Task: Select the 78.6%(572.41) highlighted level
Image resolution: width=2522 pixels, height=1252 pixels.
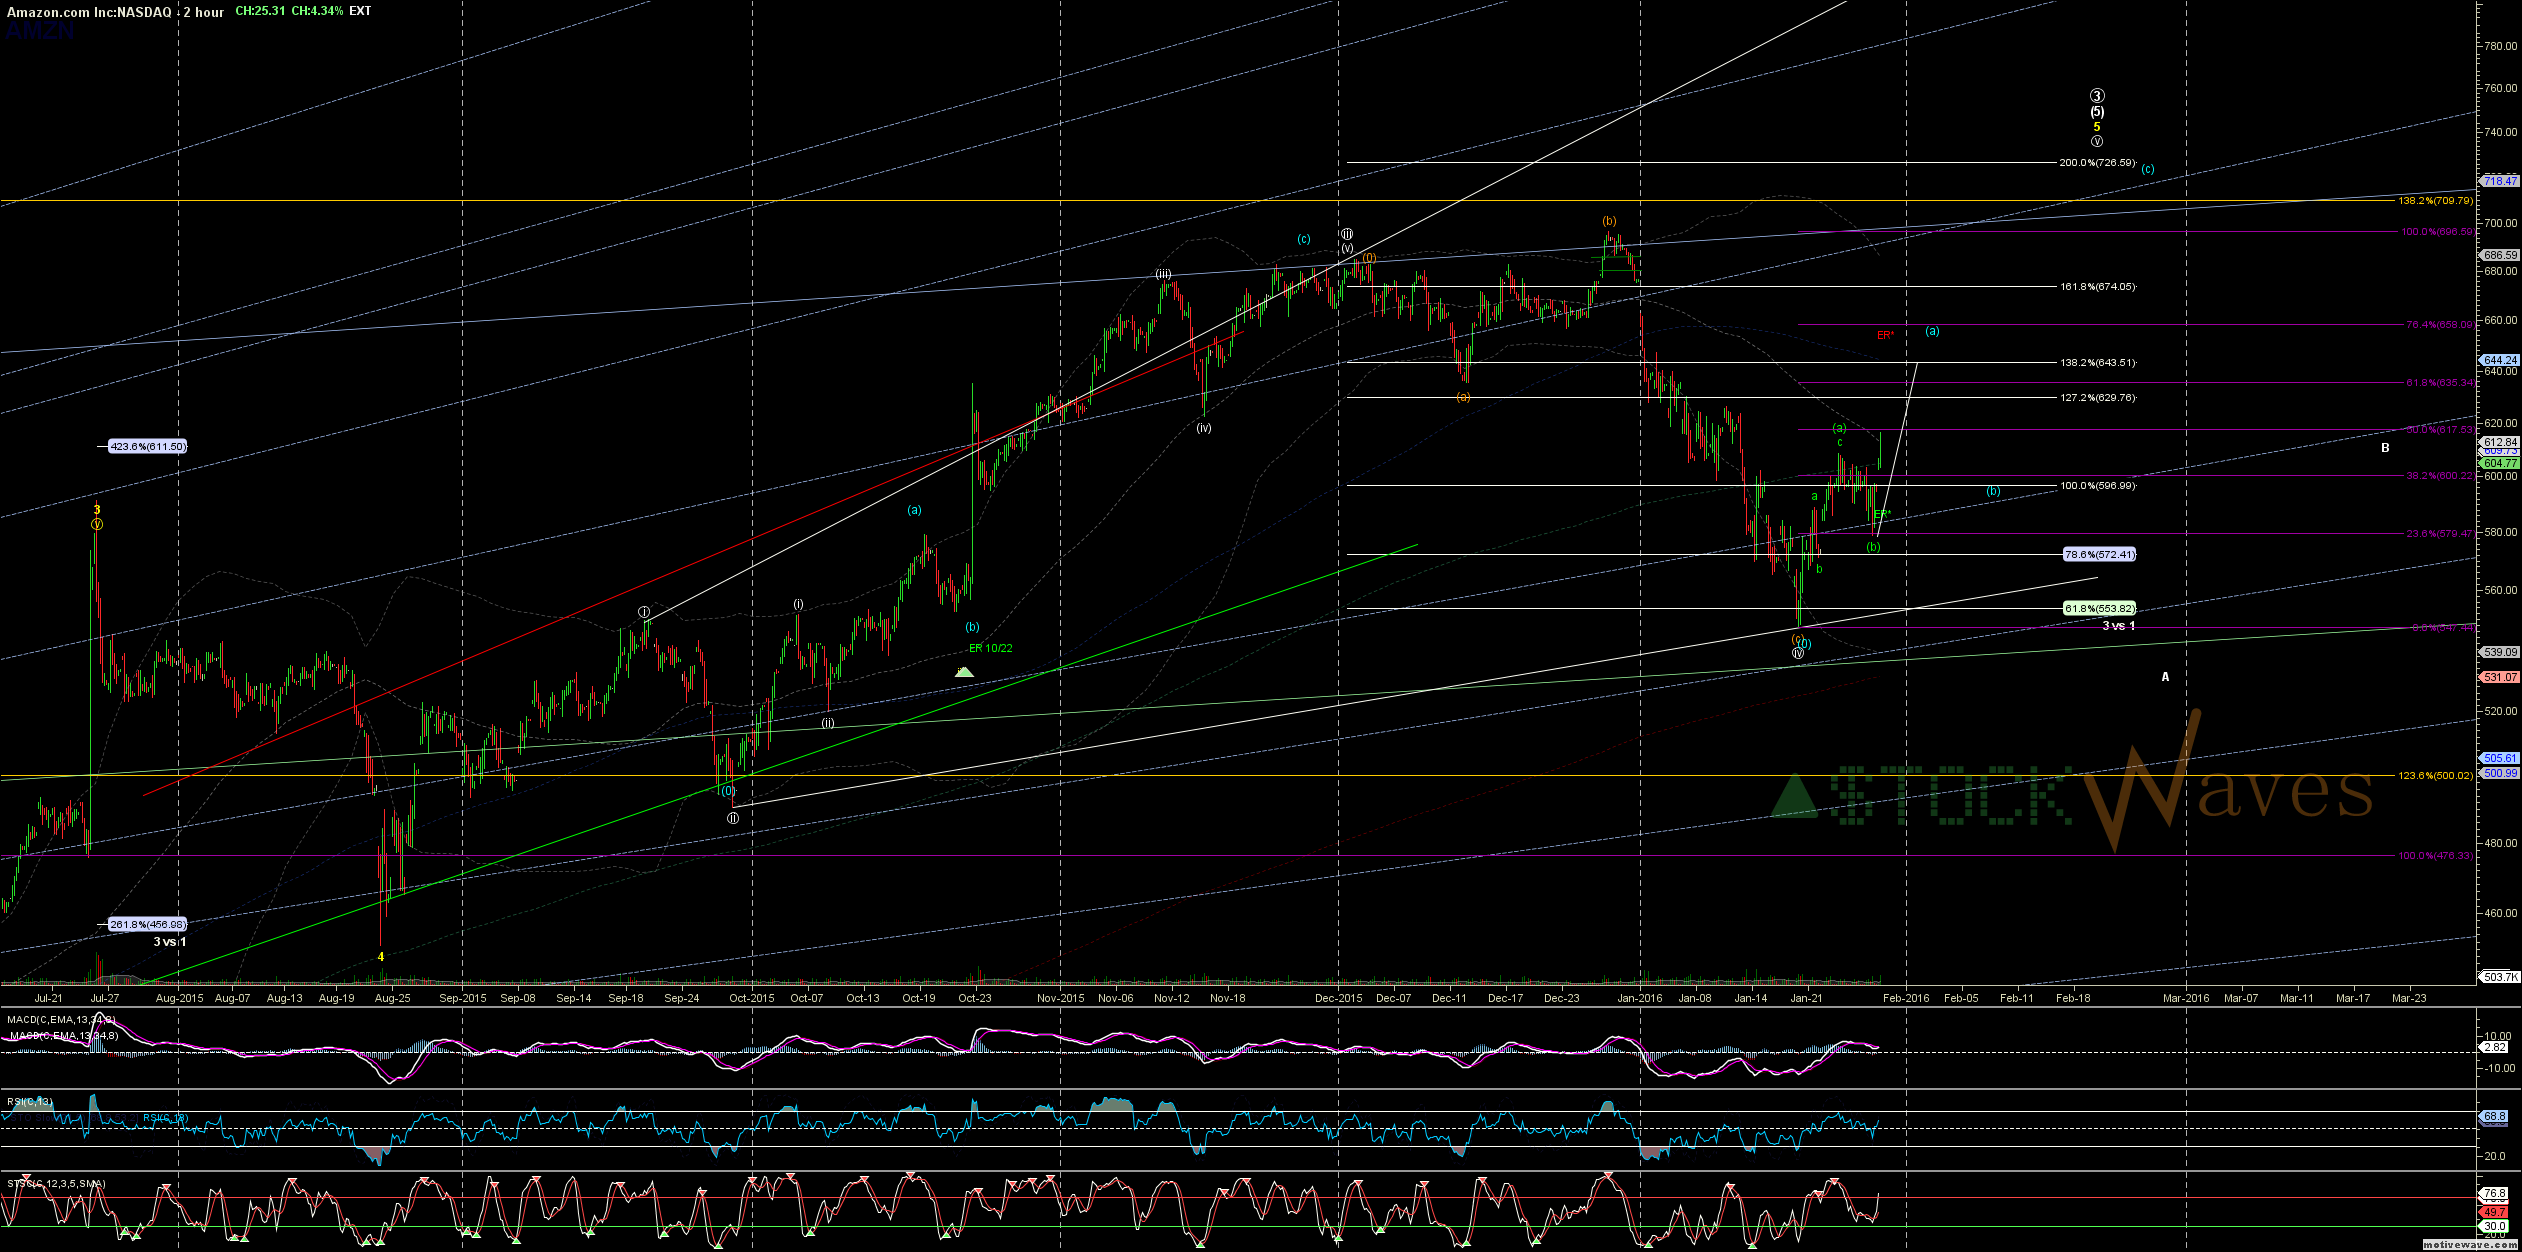Action: pyautogui.click(x=2100, y=554)
